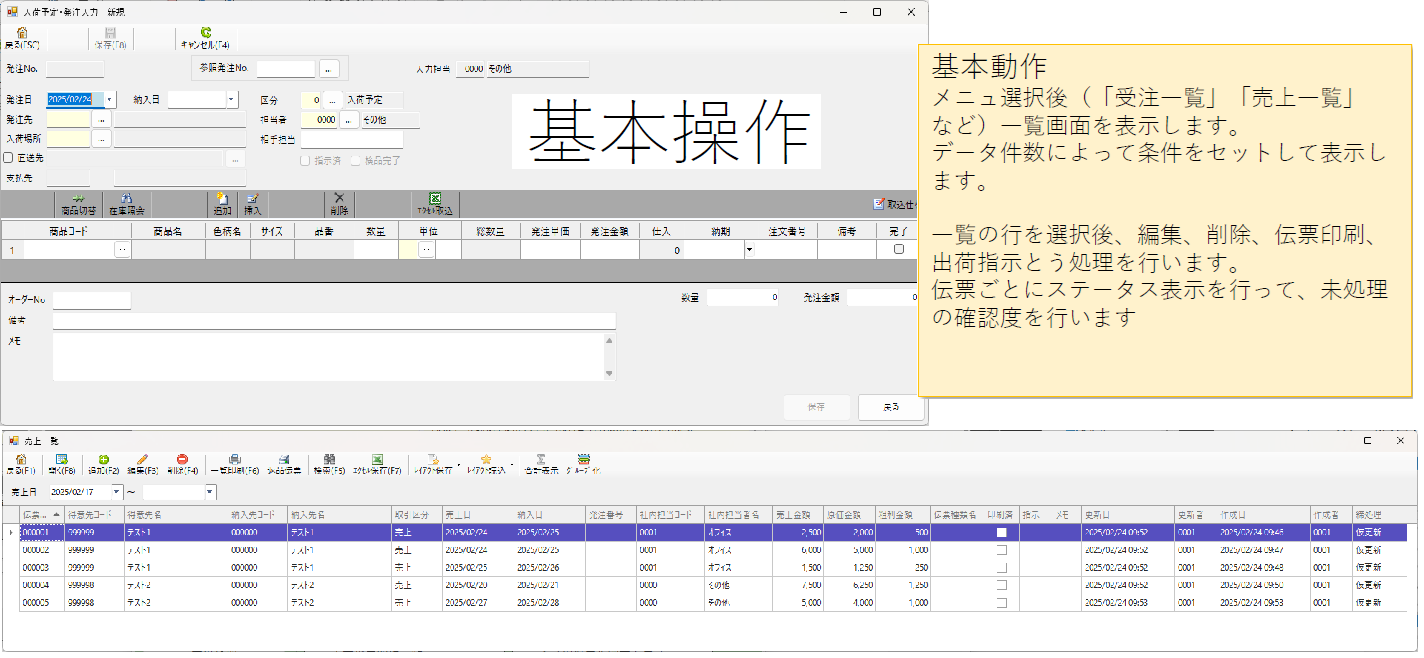Expand the 売上日 start date dropdown
Image resolution: width=1424 pixels, height=658 pixels.
pos(117,492)
